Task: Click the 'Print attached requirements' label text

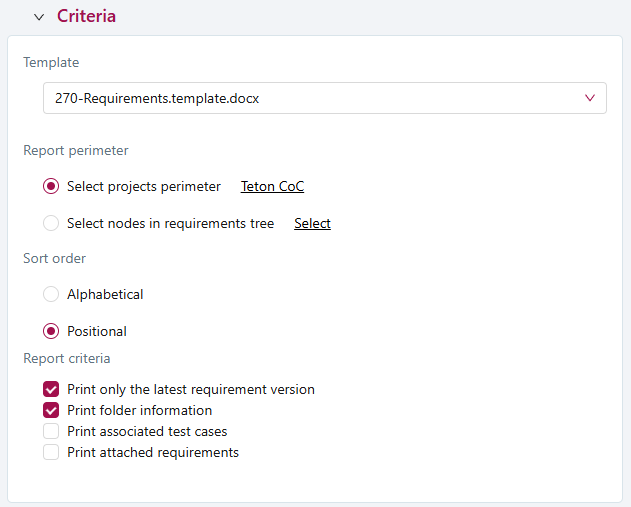Action: tap(153, 452)
